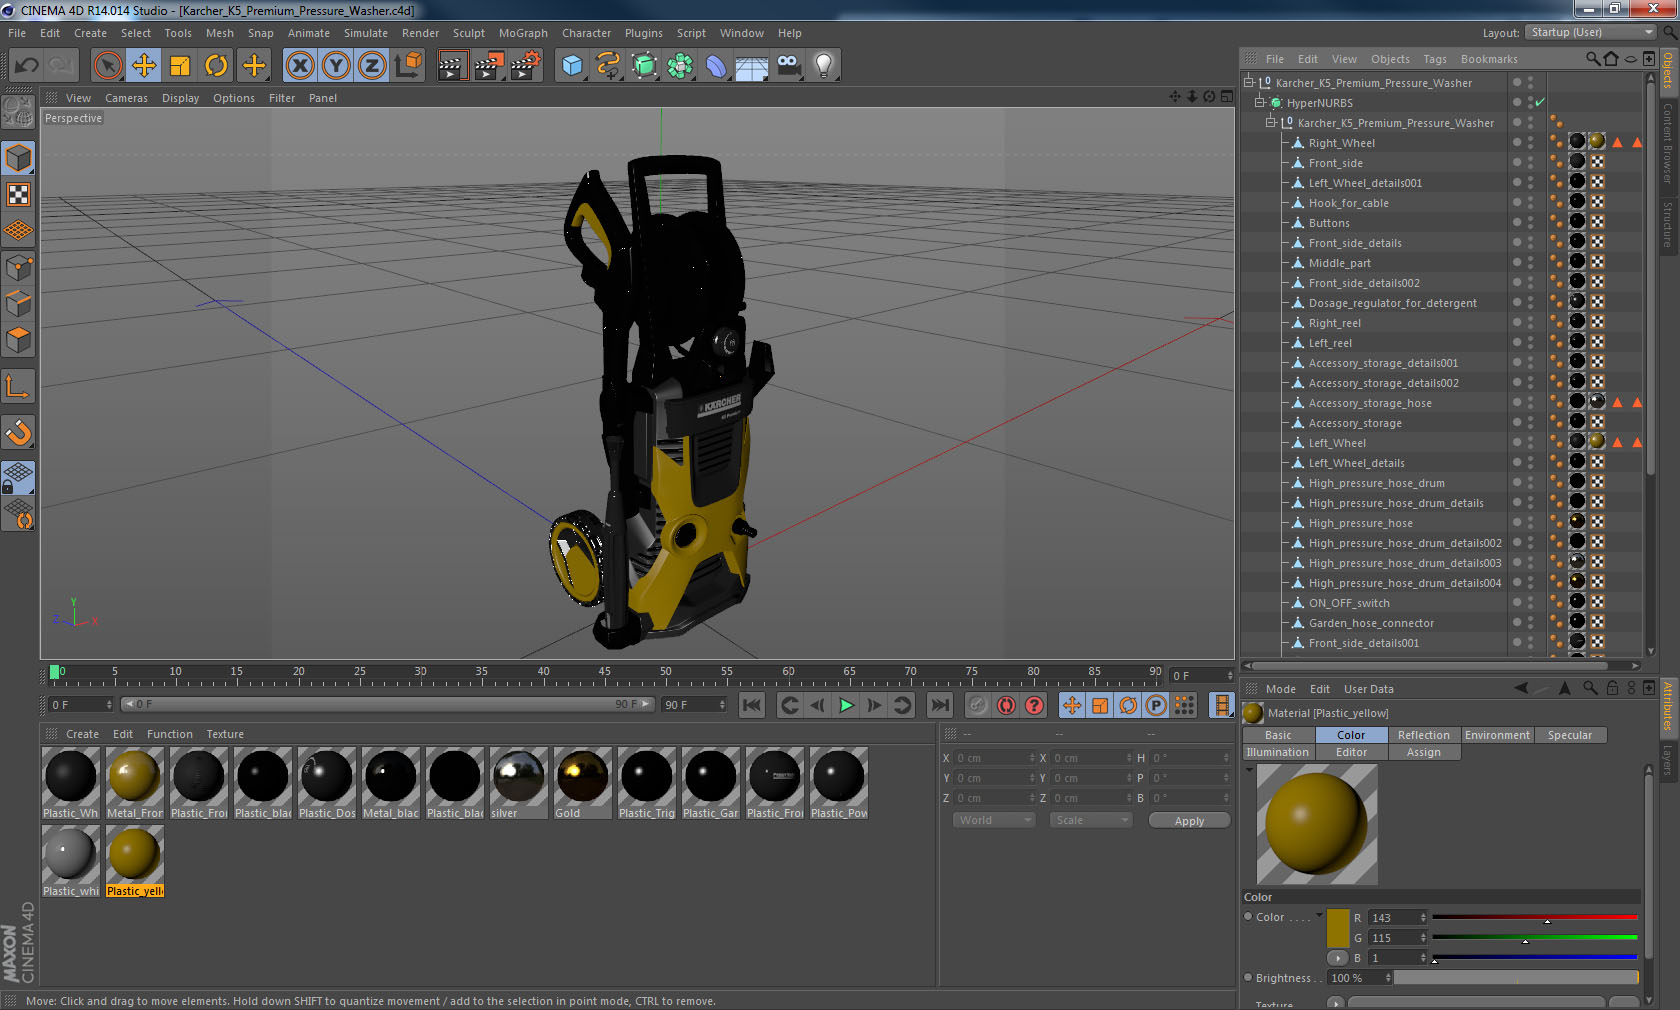Image resolution: width=1680 pixels, height=1010 pixels.
Task: Toggle Y axis lock
Action: tap(336, 66)
